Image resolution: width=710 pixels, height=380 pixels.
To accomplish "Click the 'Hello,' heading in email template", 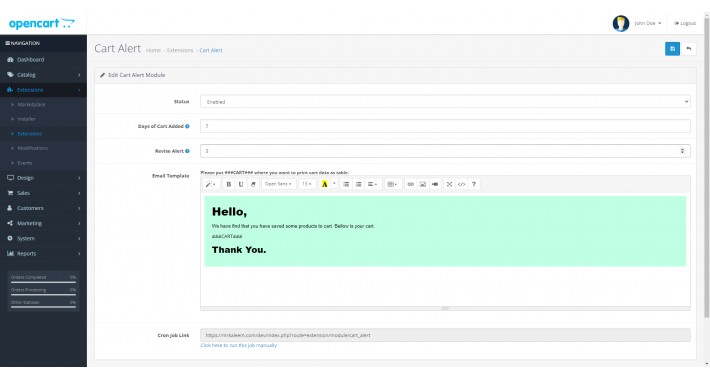I will pos(229,212).
